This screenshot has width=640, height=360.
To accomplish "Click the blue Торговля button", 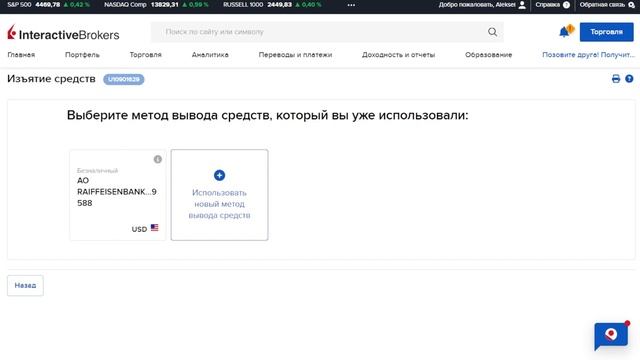I will click(607, 32).
